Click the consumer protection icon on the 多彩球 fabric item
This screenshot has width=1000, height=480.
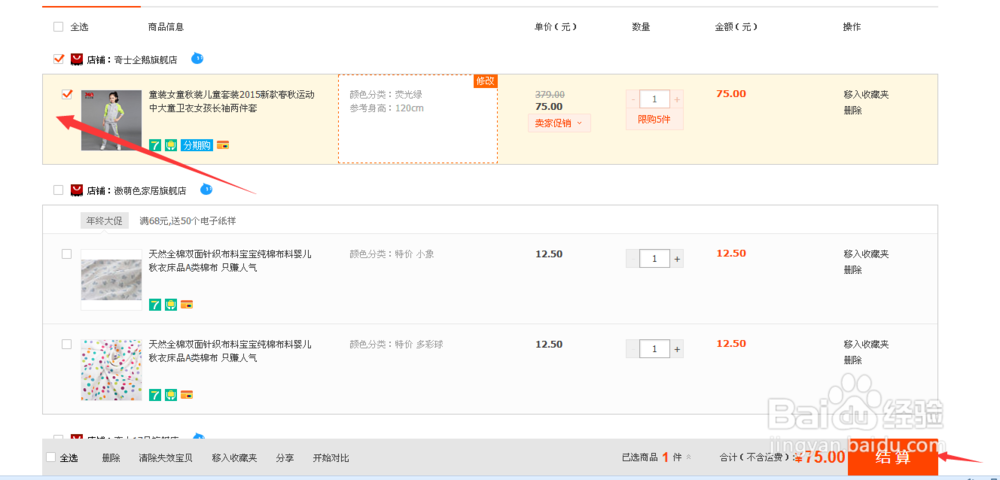click(170, 395)
